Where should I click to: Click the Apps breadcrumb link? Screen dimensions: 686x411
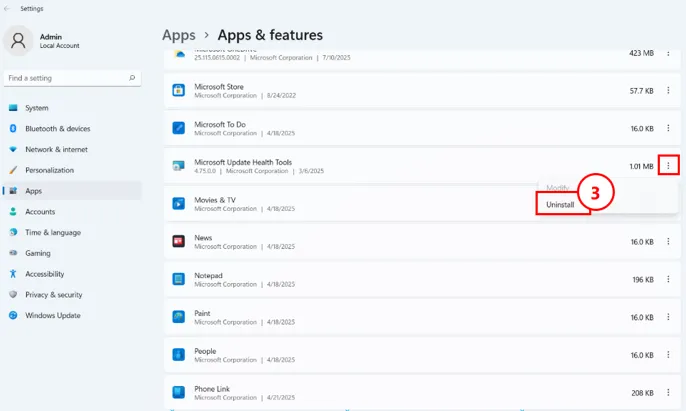click(178, 35)
